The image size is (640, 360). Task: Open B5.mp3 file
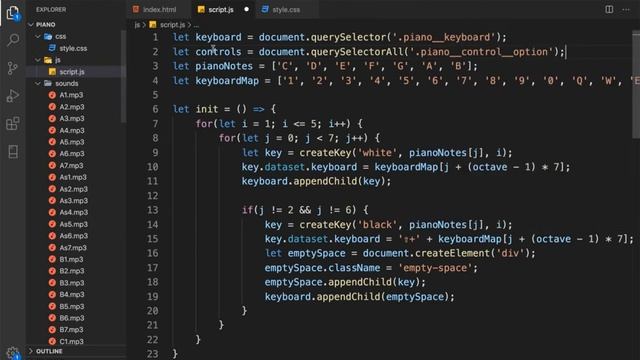click(x=71, y=306)
